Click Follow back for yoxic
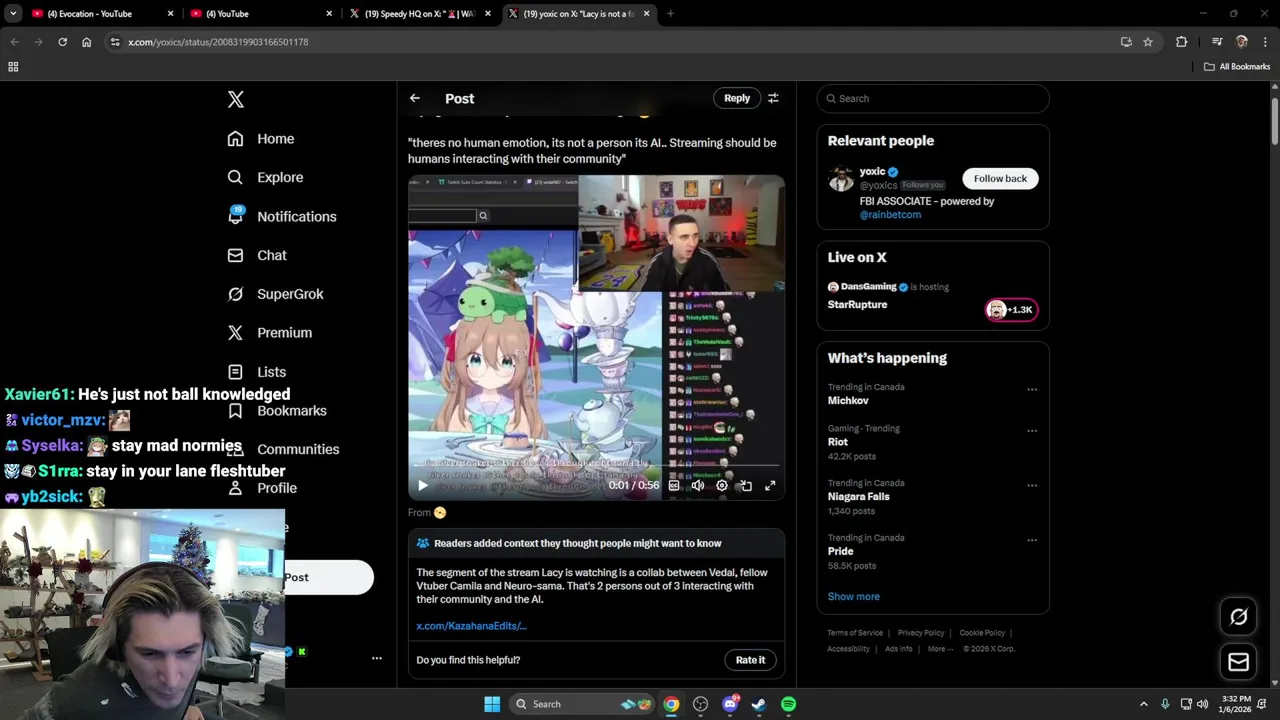 (x=1000, y=179)
